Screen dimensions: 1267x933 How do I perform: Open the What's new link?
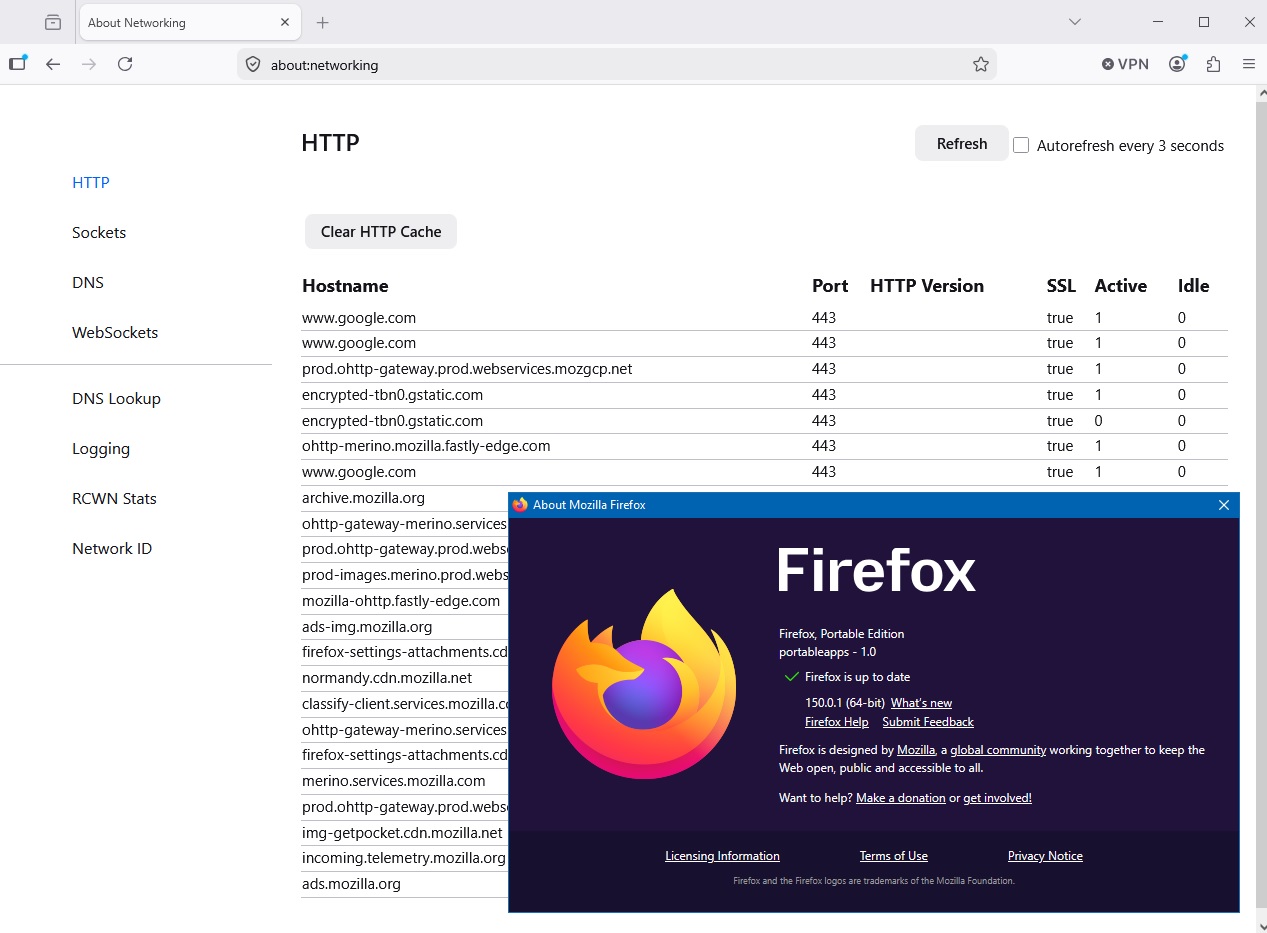(921, 703)
